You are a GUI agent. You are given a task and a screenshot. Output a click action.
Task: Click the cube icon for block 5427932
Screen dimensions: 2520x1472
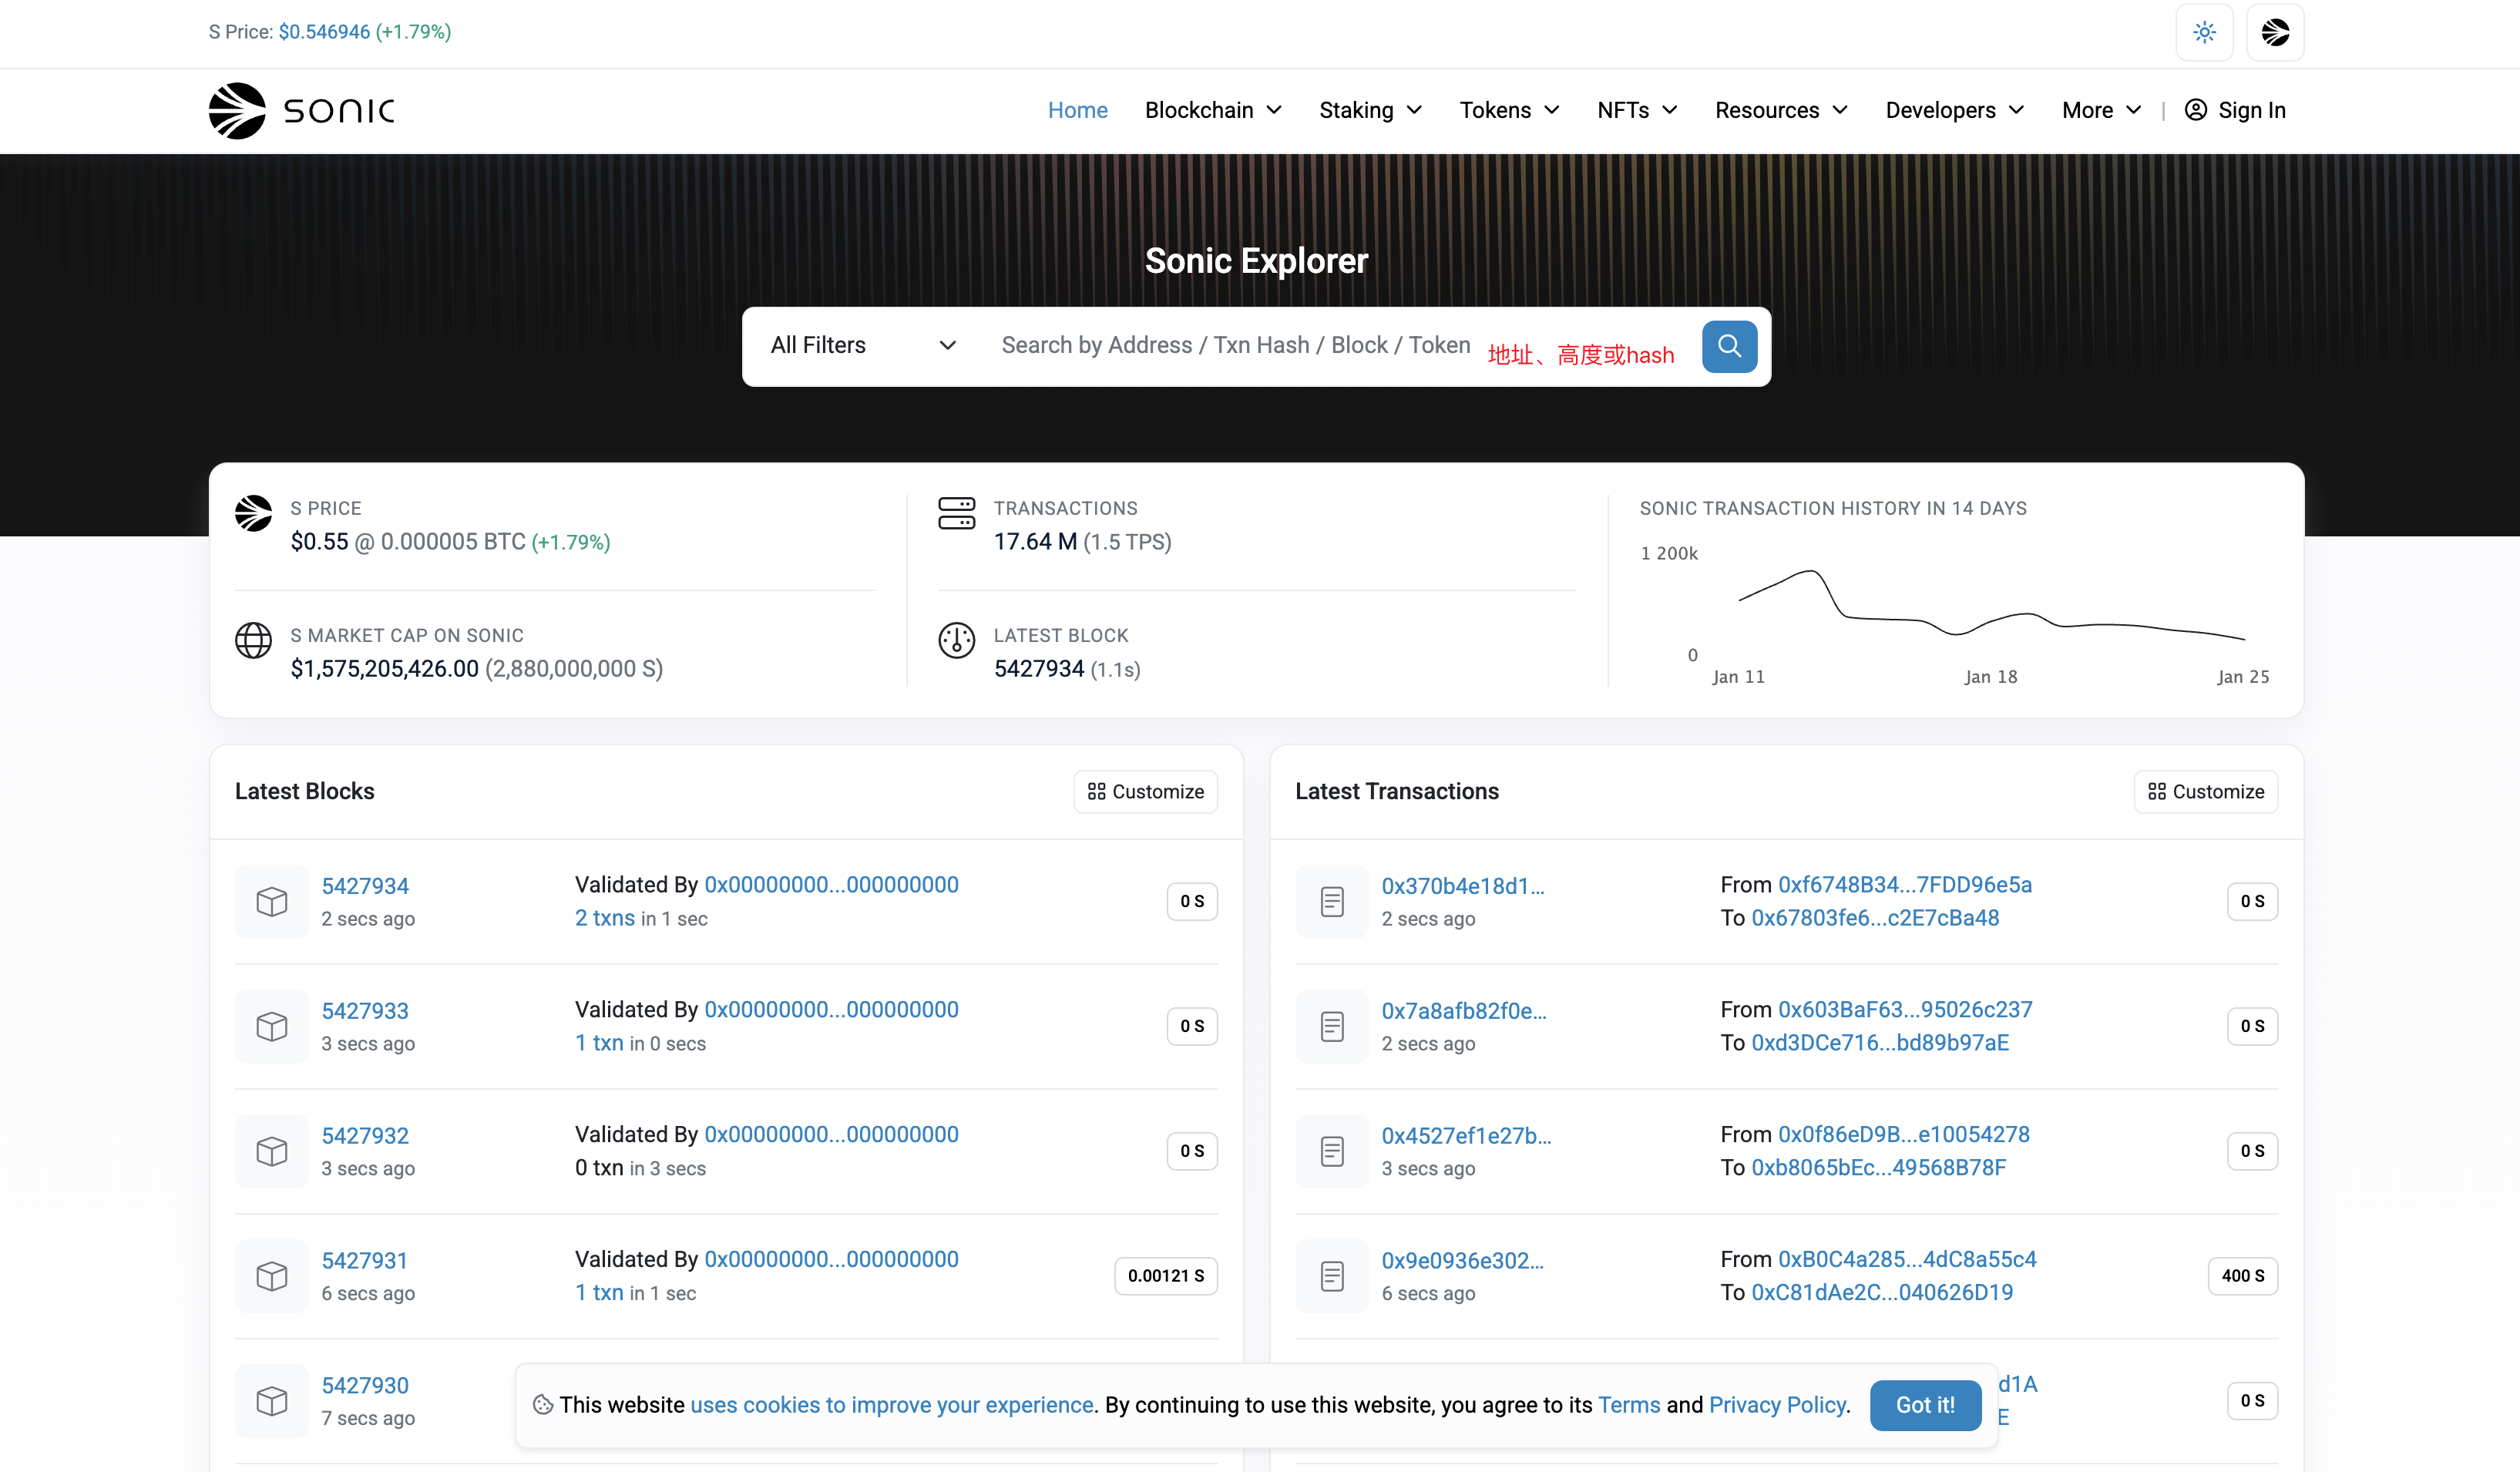tap(272, 1151)
